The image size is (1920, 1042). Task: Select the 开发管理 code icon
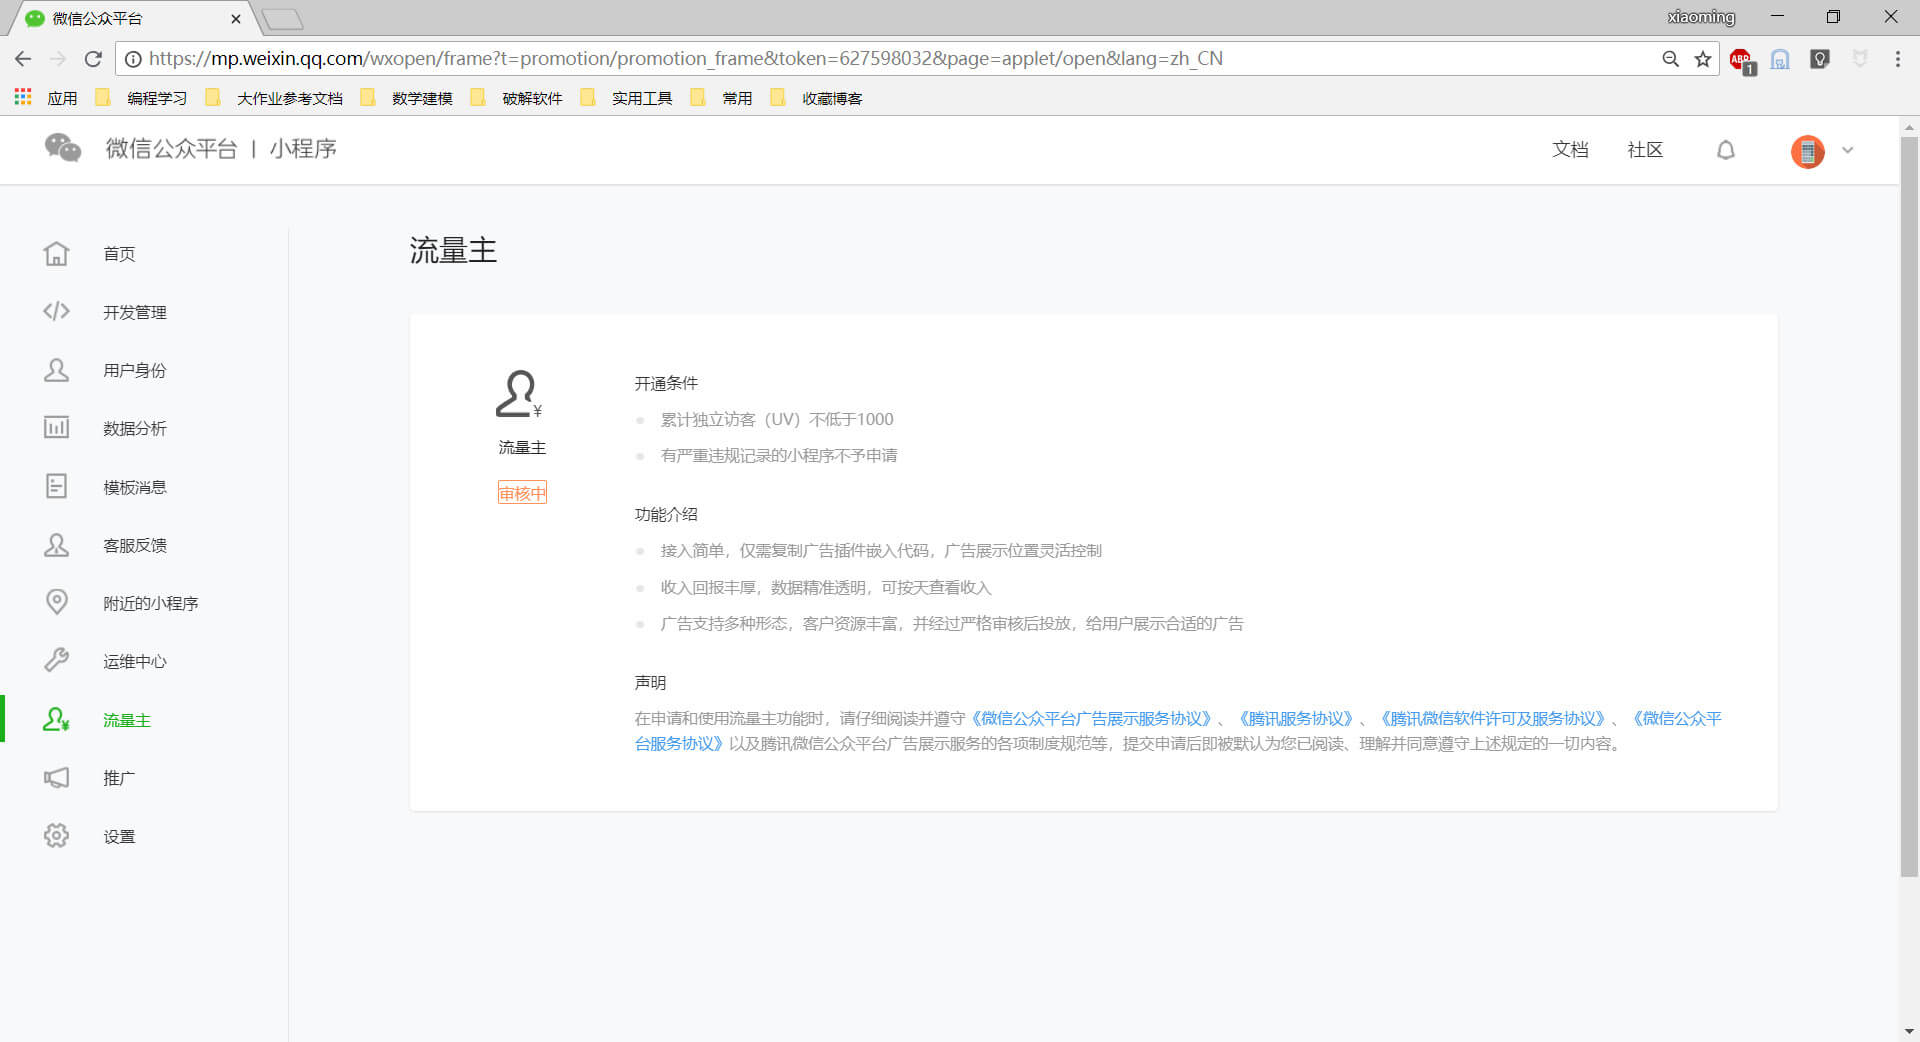56,312
